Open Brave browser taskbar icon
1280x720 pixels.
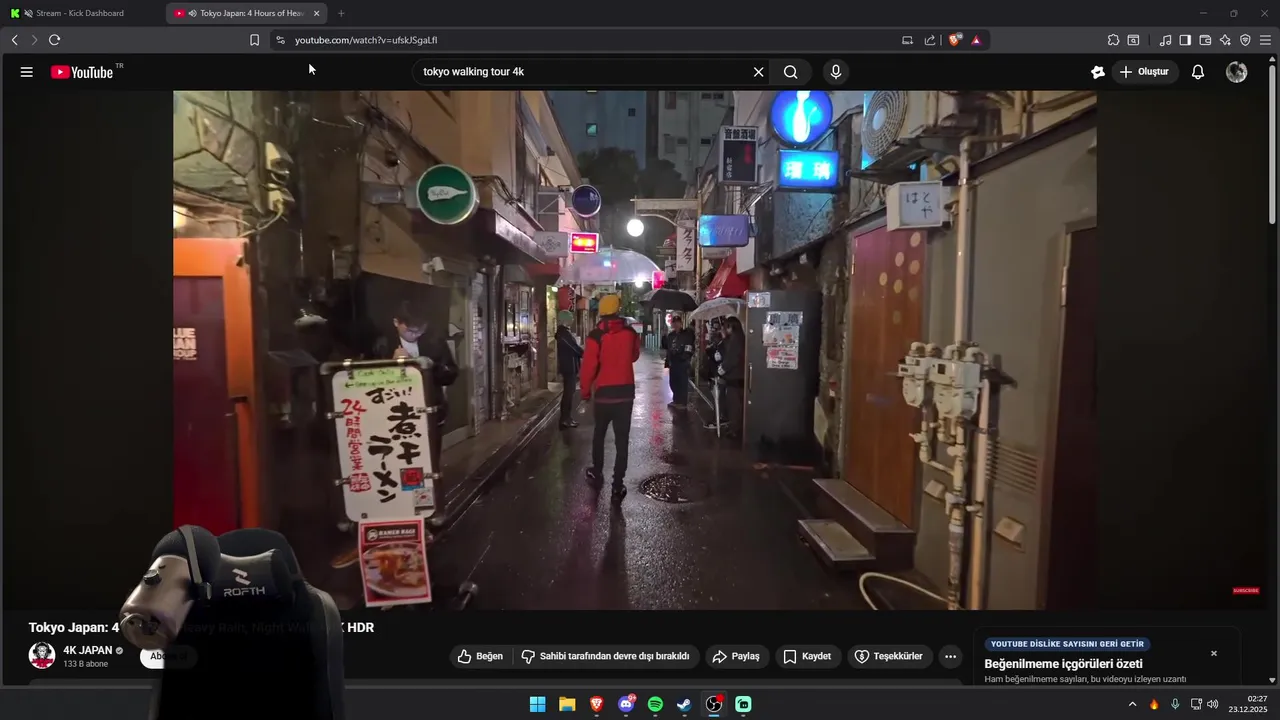click(596, 704)
